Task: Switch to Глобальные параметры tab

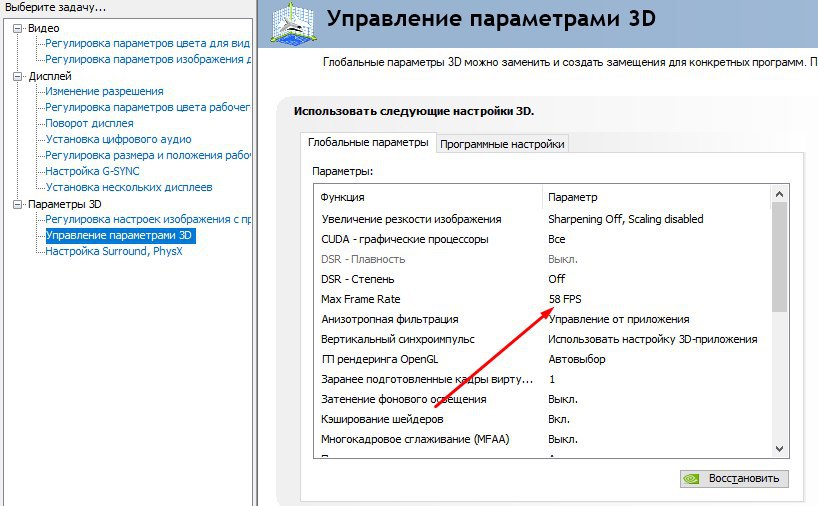Action: [368, 142]
